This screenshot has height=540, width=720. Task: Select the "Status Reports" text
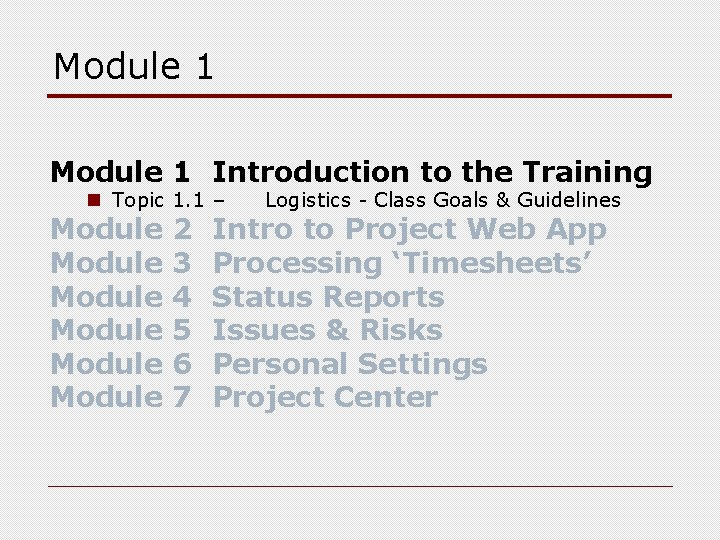[x=328, y=298]
